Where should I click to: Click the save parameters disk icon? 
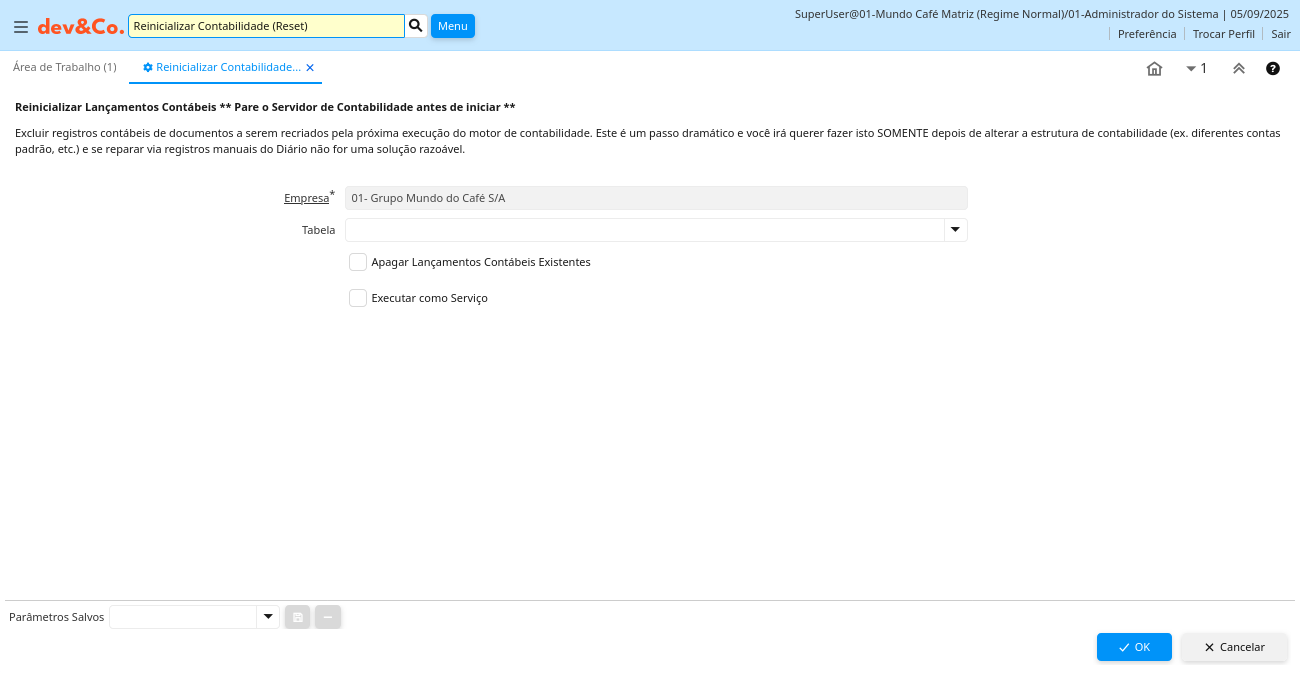coord(297,617)
